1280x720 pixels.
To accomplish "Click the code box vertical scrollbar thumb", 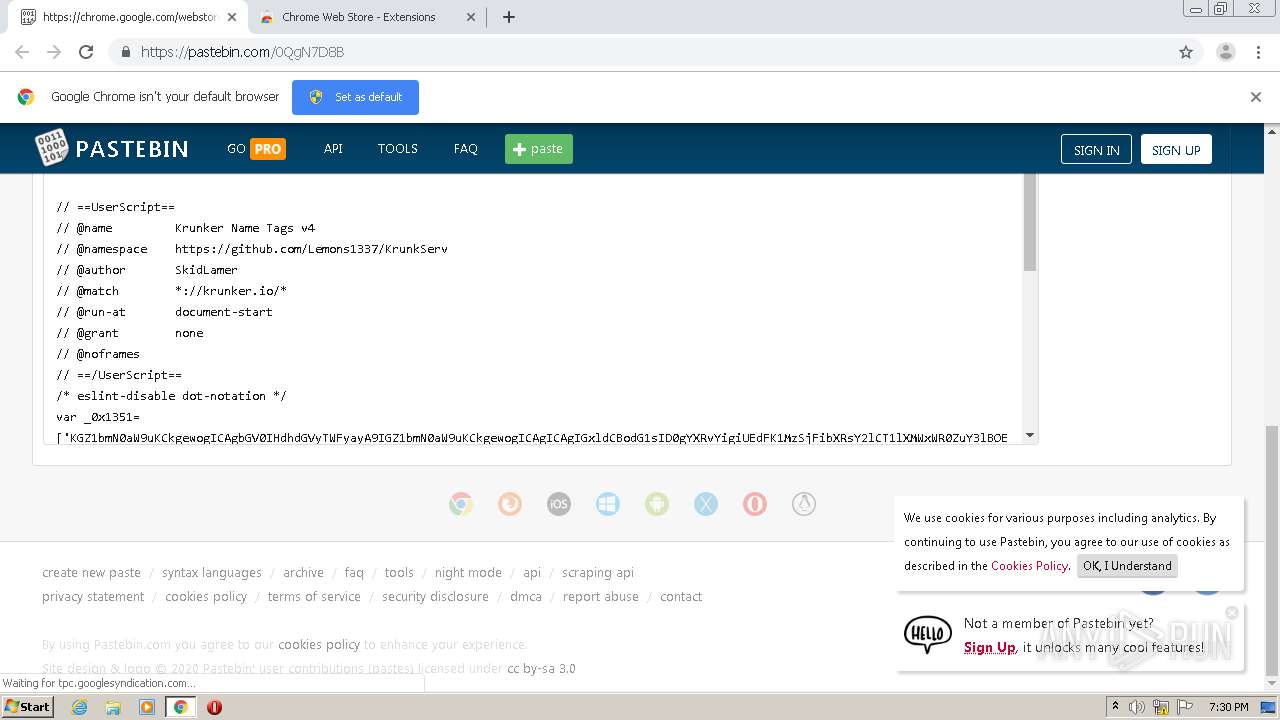I will click(1030, 222).
